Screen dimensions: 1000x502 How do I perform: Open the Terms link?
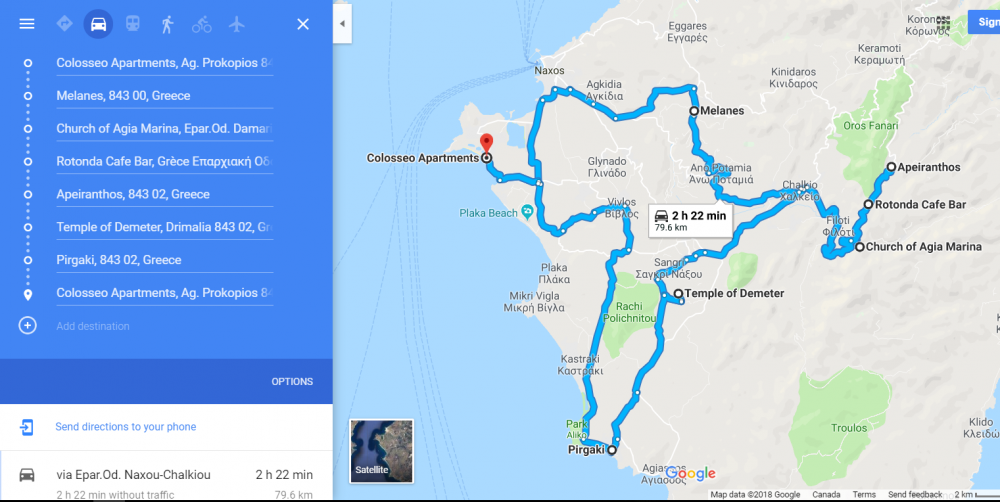864,494
